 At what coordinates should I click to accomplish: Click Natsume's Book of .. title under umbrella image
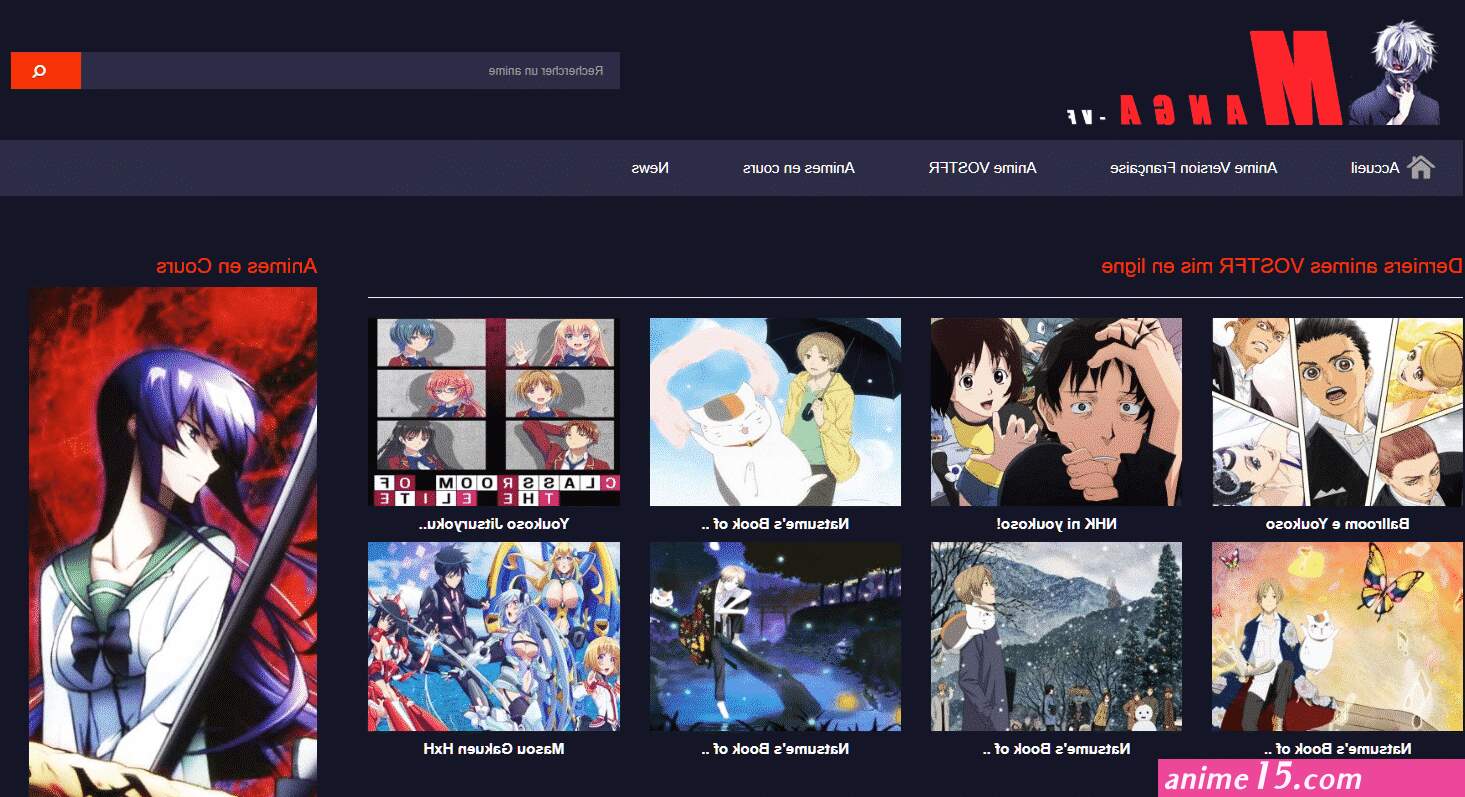[775, 524]
